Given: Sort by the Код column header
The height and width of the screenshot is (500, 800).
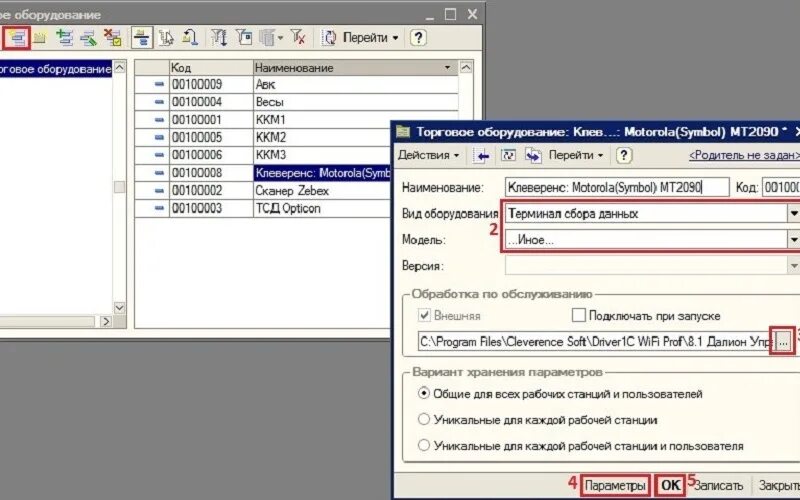Looking at the screenshot, I should (211, 67).
